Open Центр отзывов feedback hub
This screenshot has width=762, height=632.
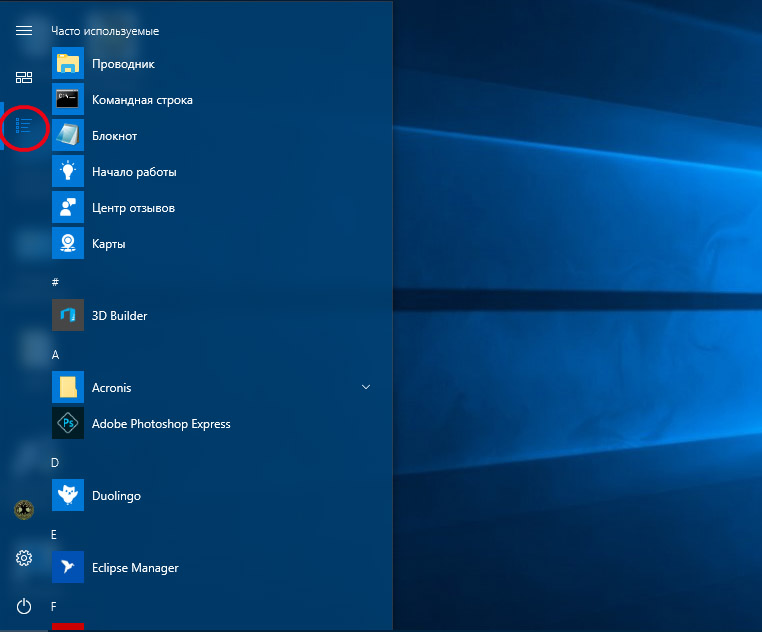[x=212, y=208]
